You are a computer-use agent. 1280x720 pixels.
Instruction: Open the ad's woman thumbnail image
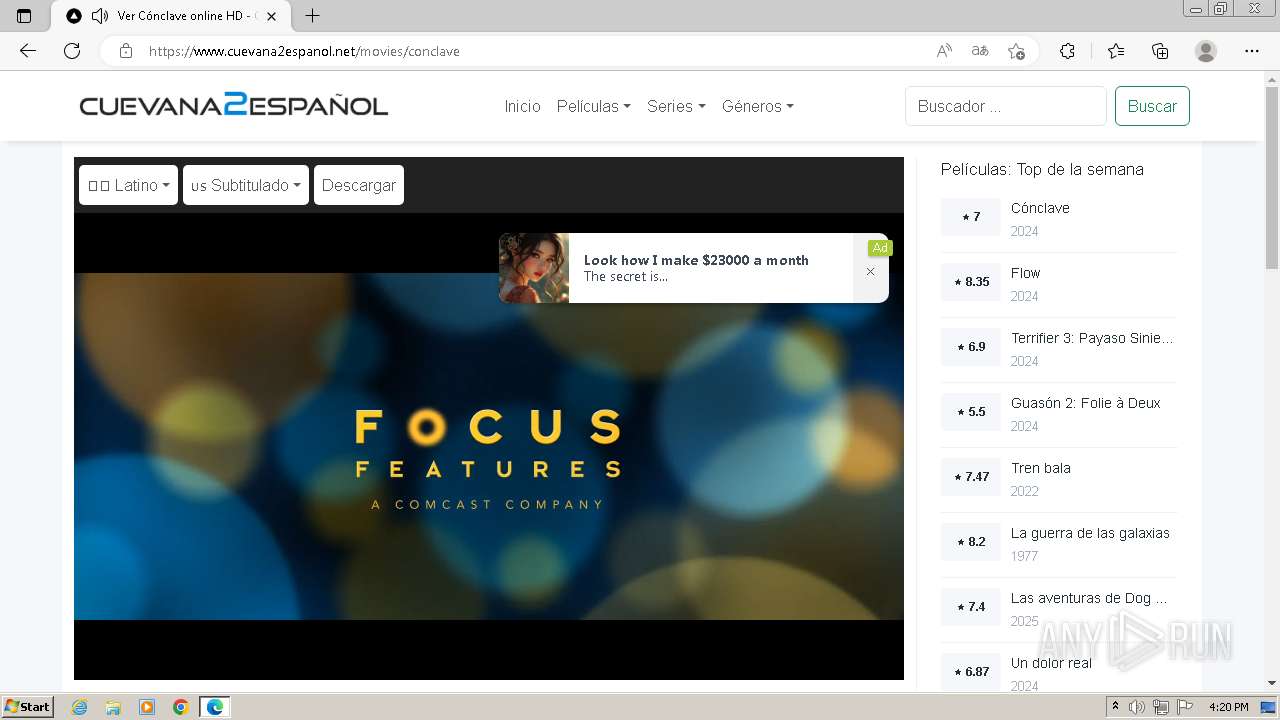534,268
